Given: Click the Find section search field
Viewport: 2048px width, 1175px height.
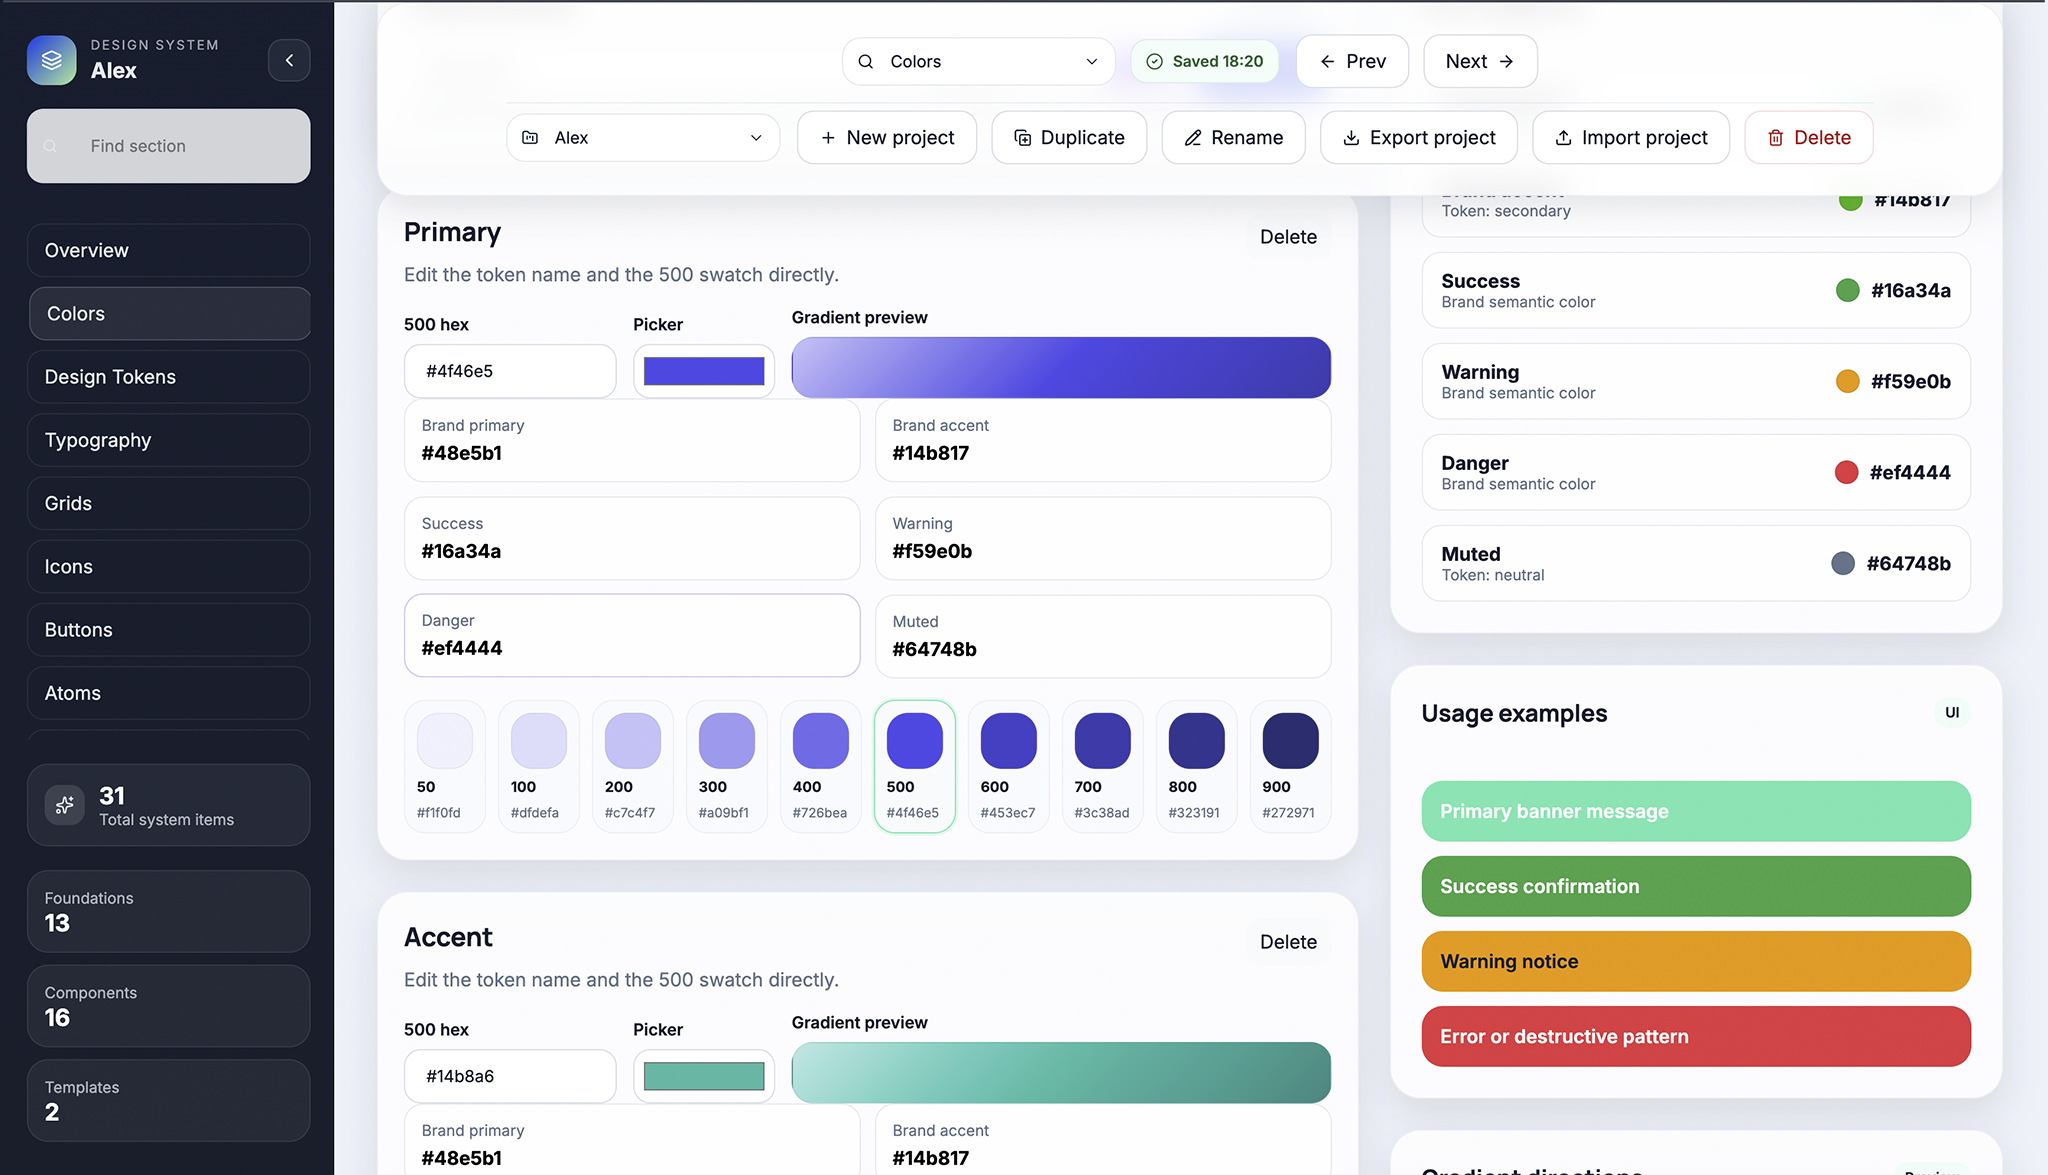Looking at the screenshot, I should (x=168, y=146).
